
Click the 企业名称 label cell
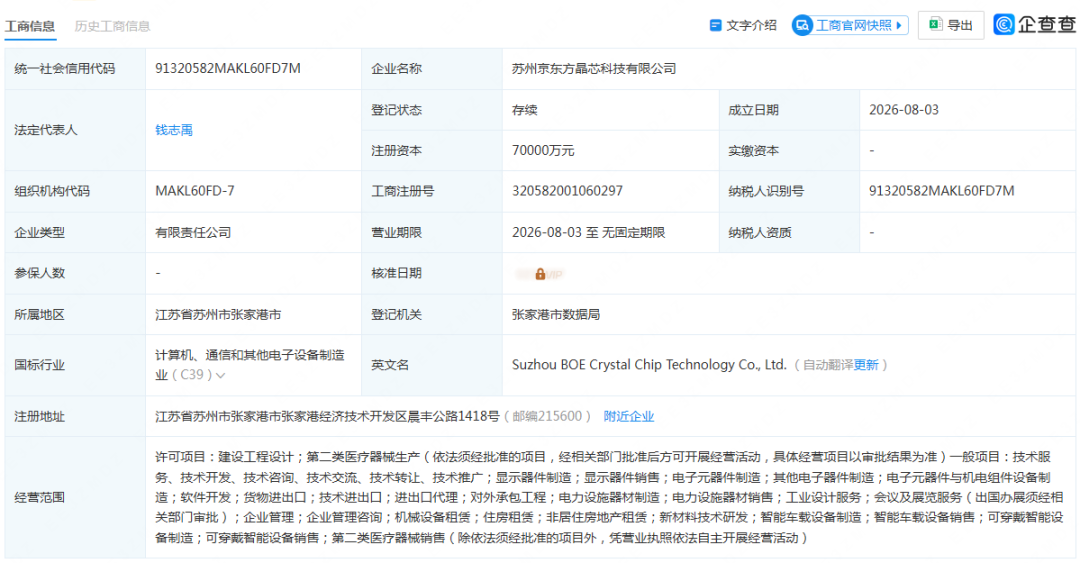[432, 69]
